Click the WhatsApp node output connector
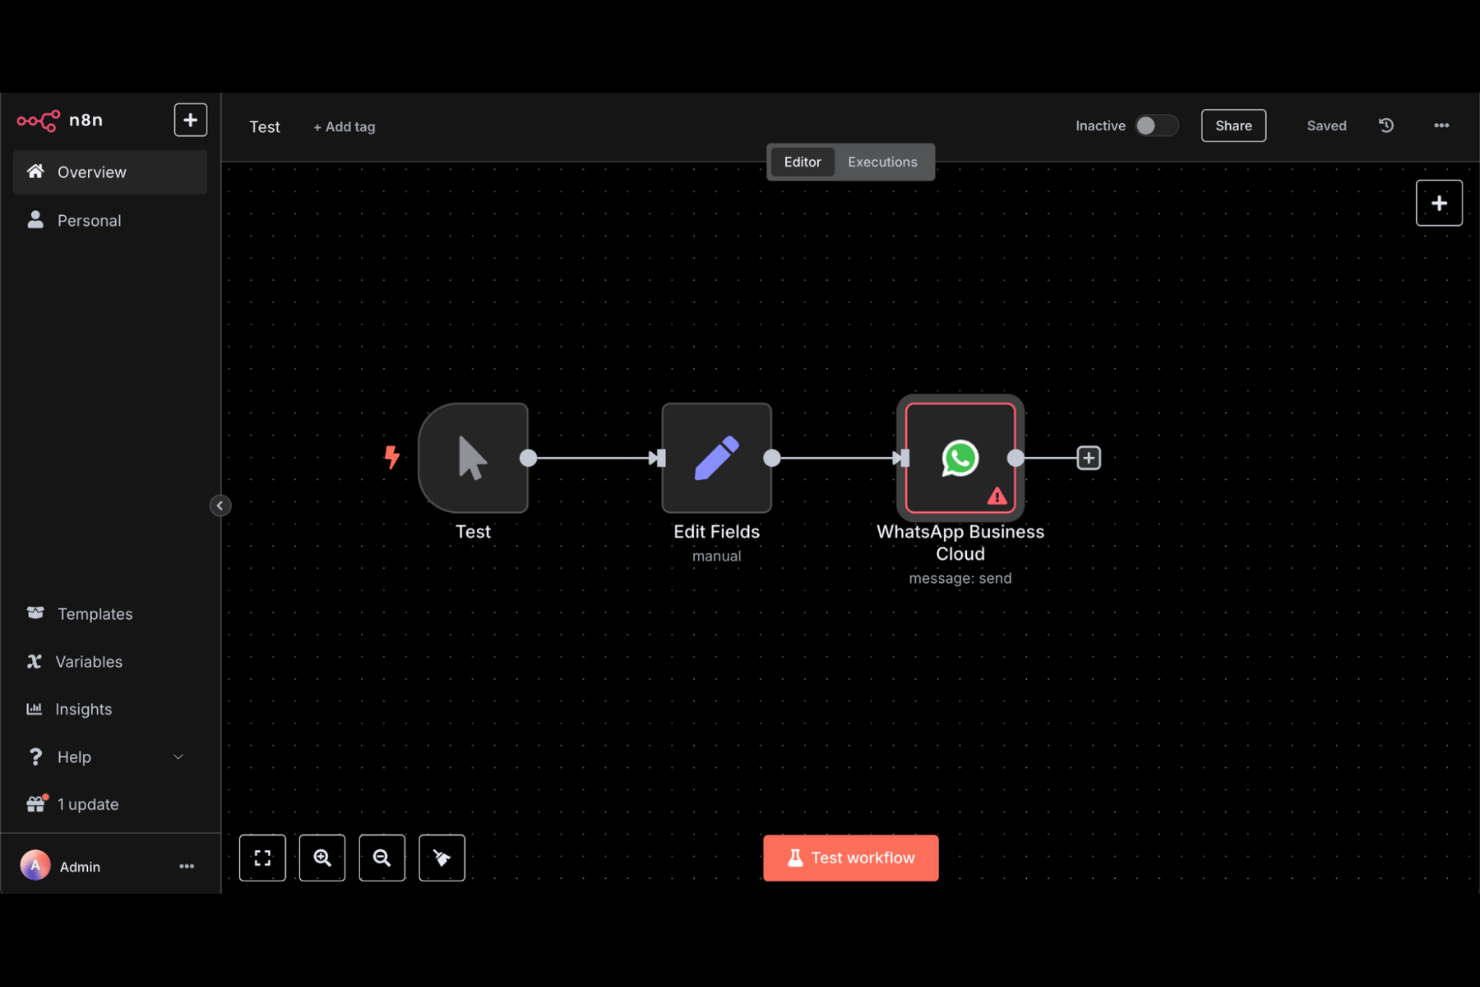 coord(1016,458)
